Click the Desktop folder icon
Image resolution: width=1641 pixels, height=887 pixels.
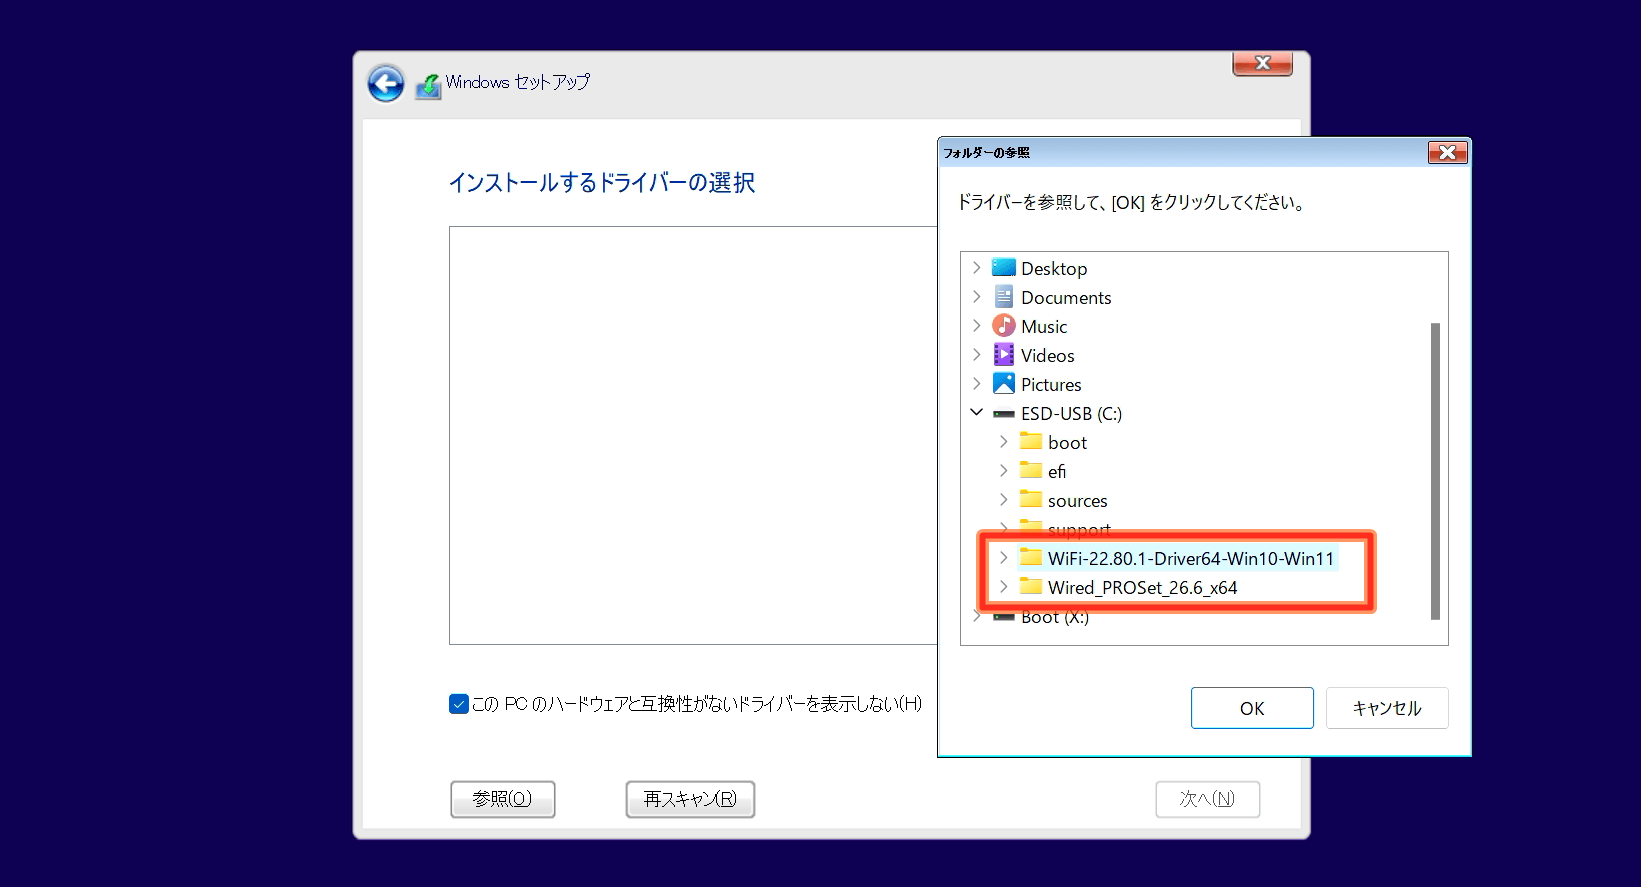coord(1003,268)
